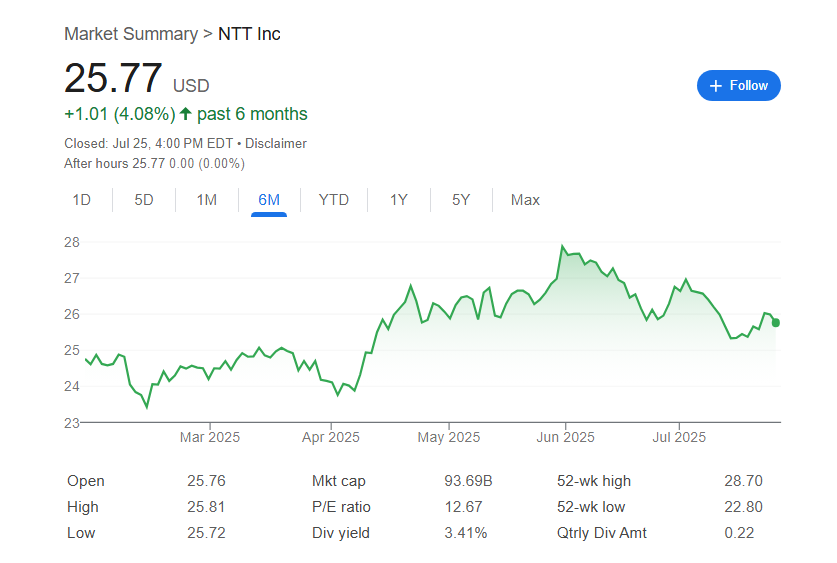This screenshot has width=837, height=563.
Task: Click the Jul 2025 axis label
Action: [679, 437]
